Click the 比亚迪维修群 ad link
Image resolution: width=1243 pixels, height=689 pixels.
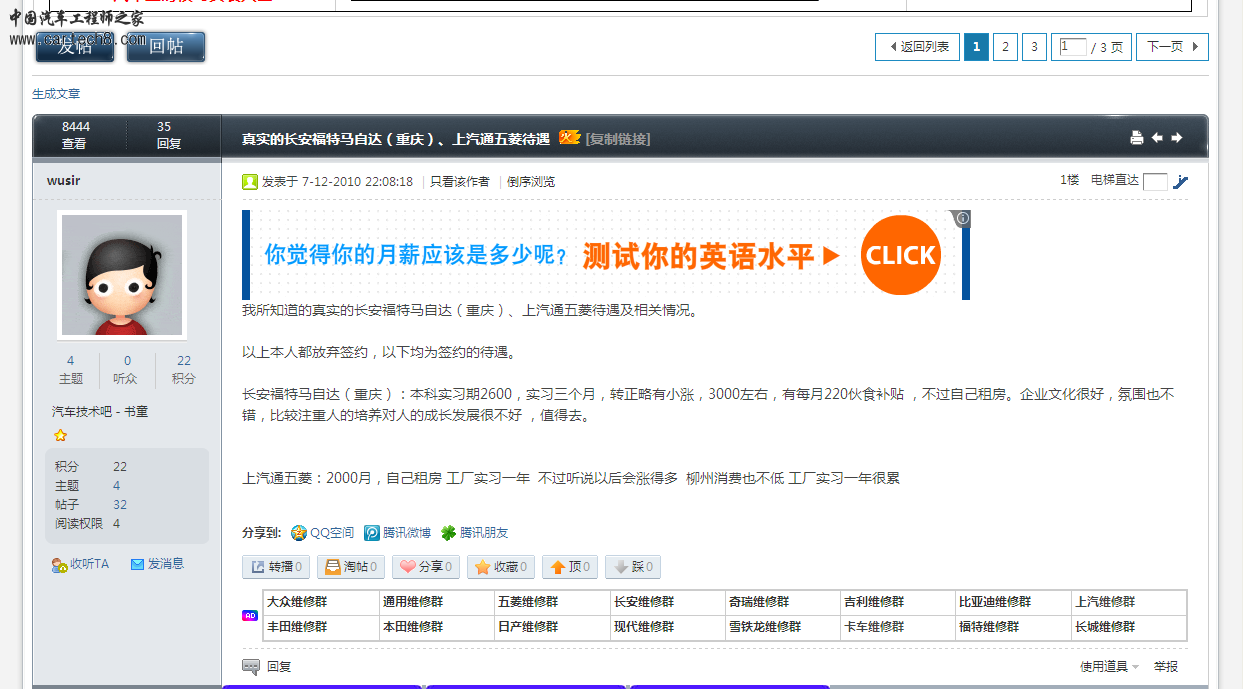995,602
